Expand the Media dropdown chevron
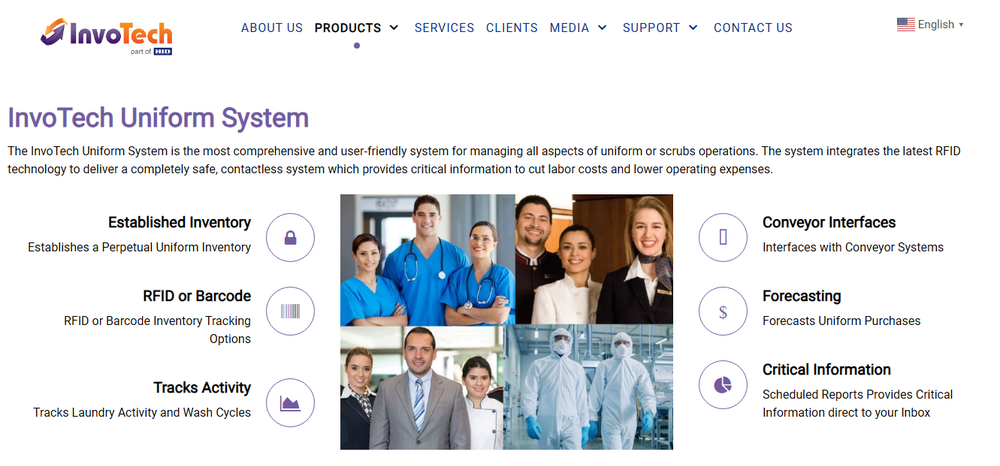Image resolution: width=1000 pixels, height=466 pixels. click(602, 27)
